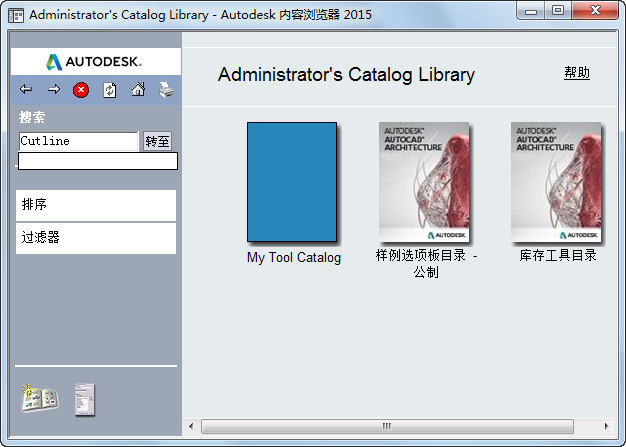This screenshot has width=626, height=447.
Task: Click the Administrator's Catalog Library heading
Action: click(346, 75)
